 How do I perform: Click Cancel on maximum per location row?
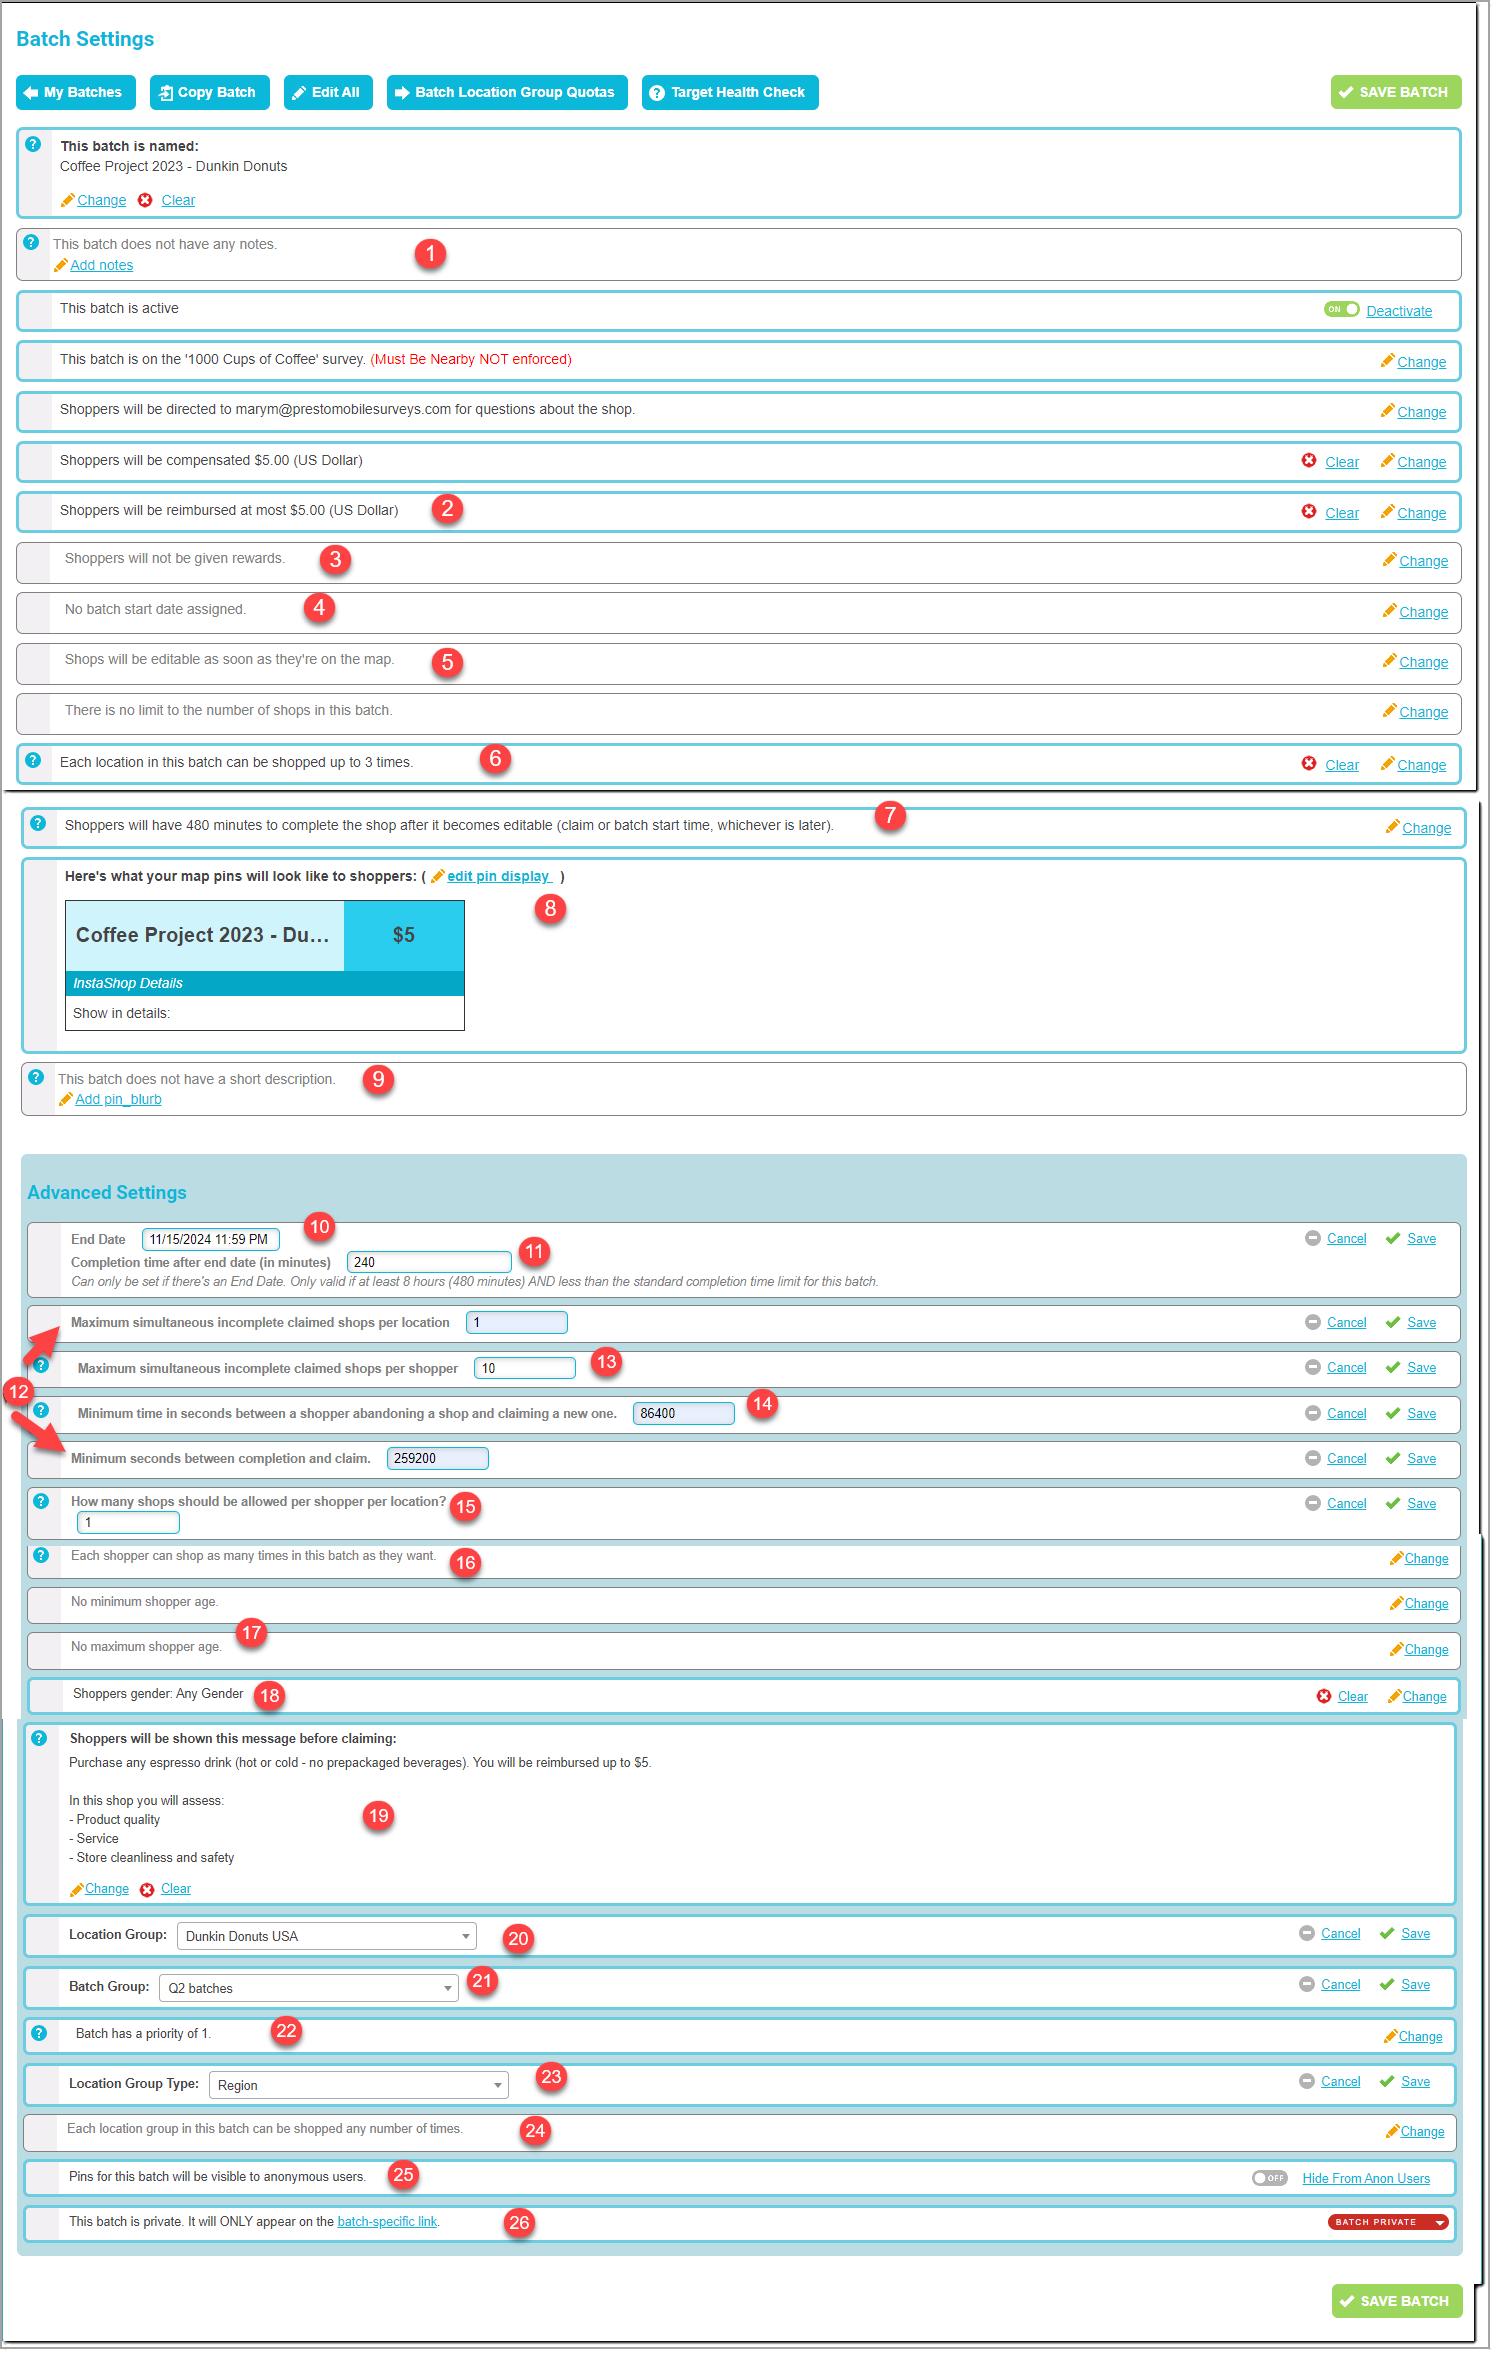click(x=1346, y=1322)
